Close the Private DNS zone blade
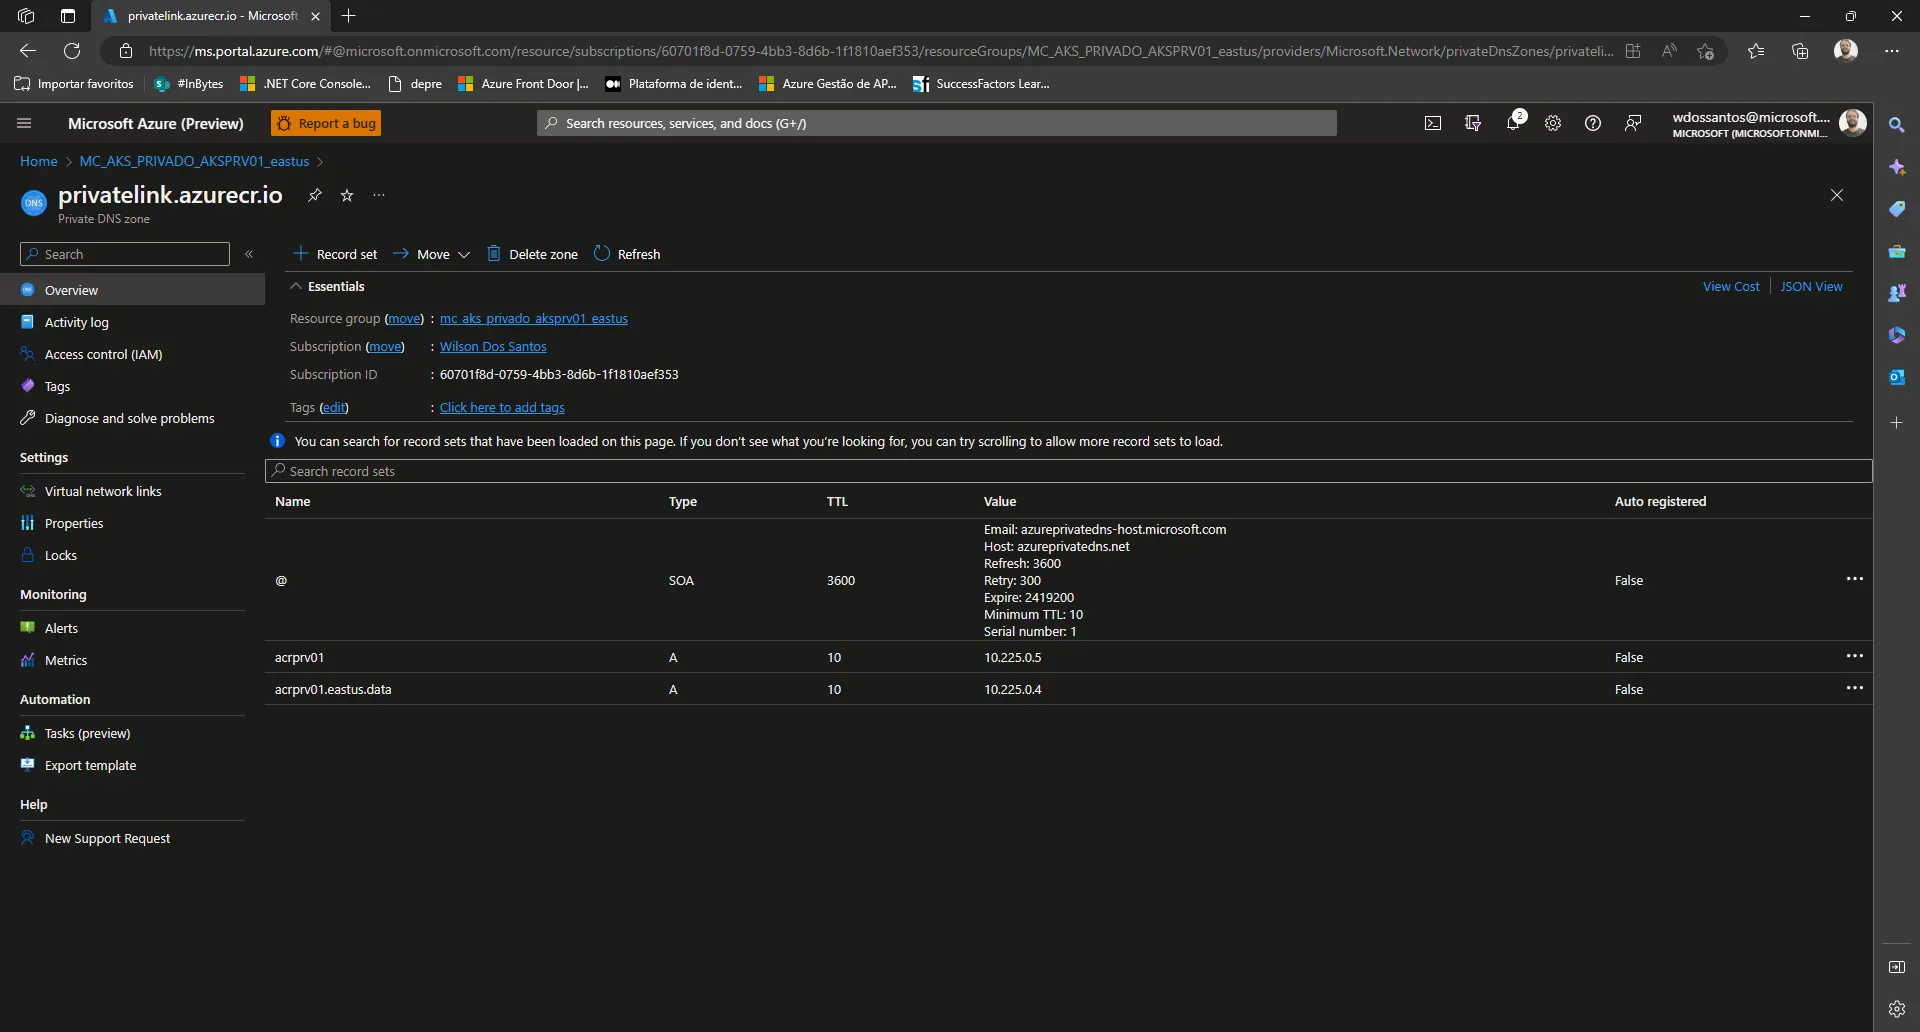Screen dimensions: 1920x1032 coord(1837,195)
